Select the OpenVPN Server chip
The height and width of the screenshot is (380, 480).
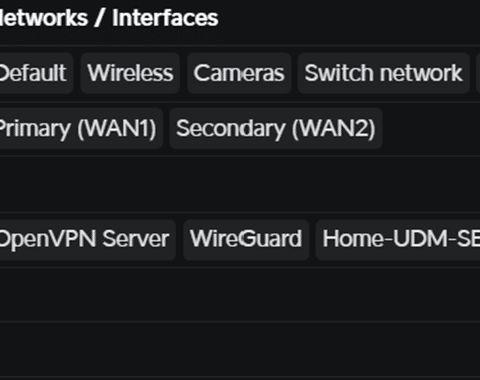click(x=87, y=239)
